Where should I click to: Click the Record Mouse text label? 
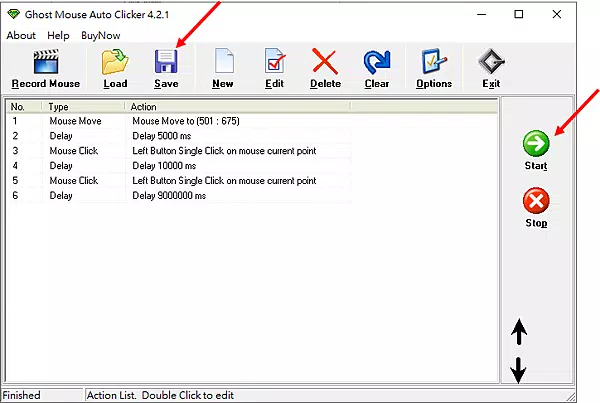click(46, 84)
